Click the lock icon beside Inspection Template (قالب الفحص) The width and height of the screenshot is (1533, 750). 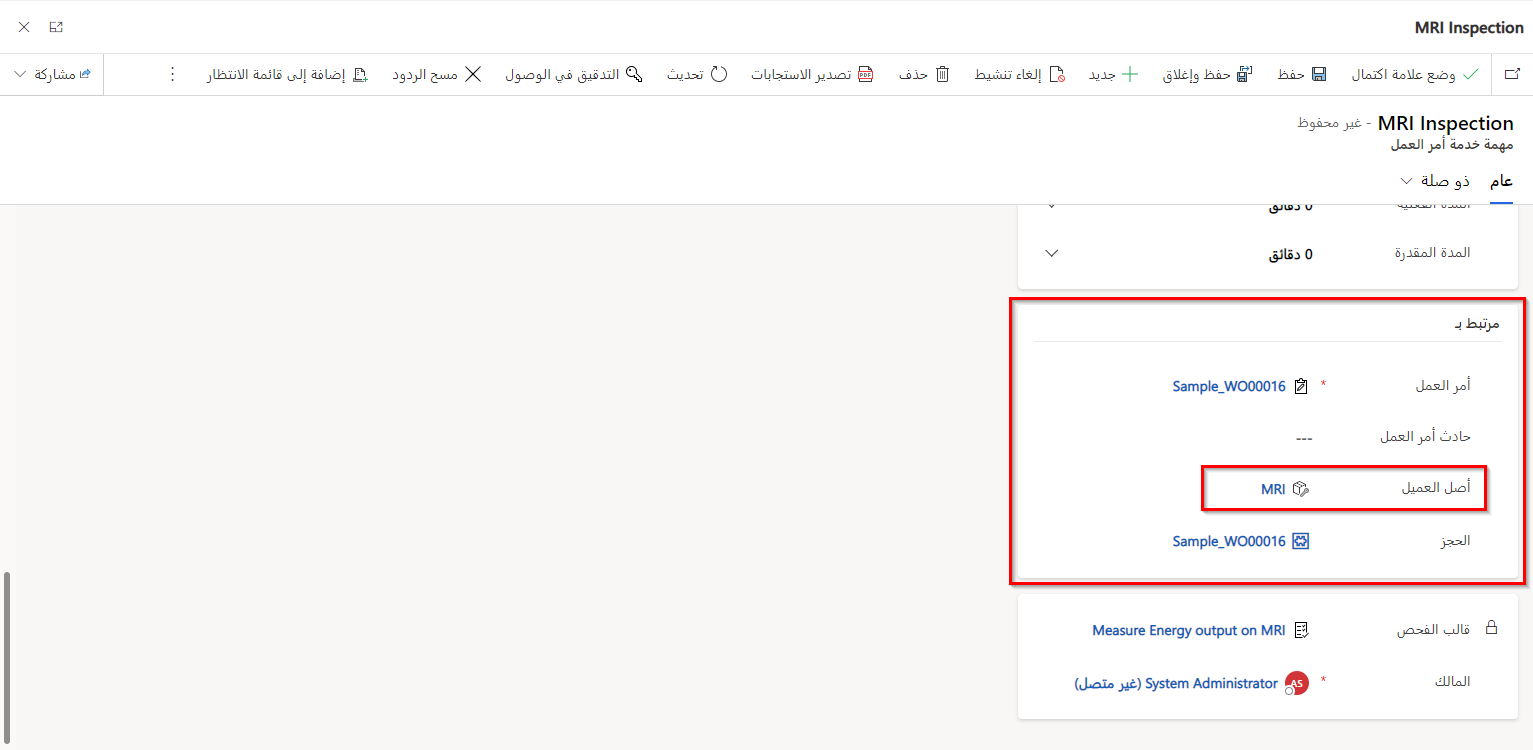point(1491,628)
